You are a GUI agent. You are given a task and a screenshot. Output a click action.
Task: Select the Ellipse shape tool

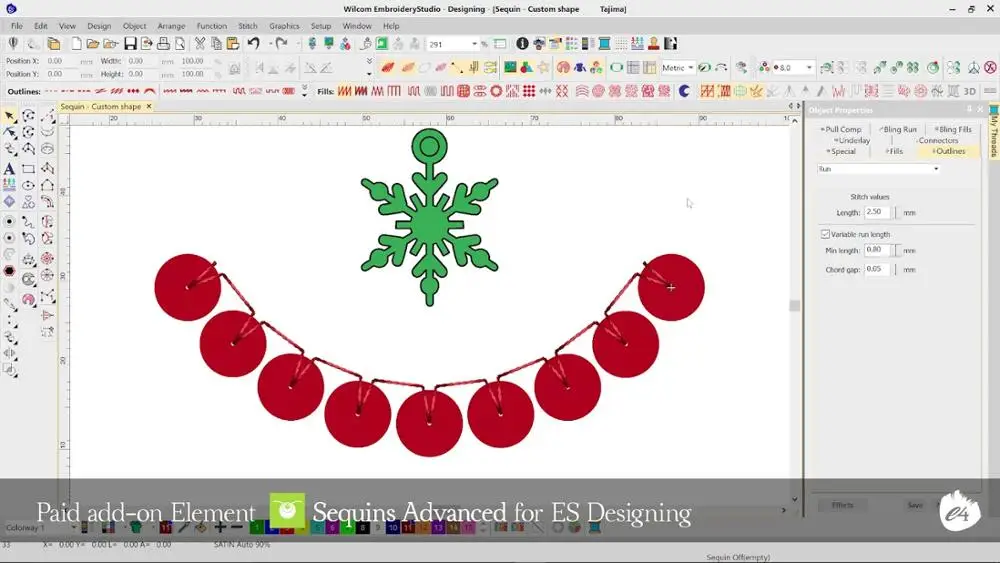[x=28, y=186]
